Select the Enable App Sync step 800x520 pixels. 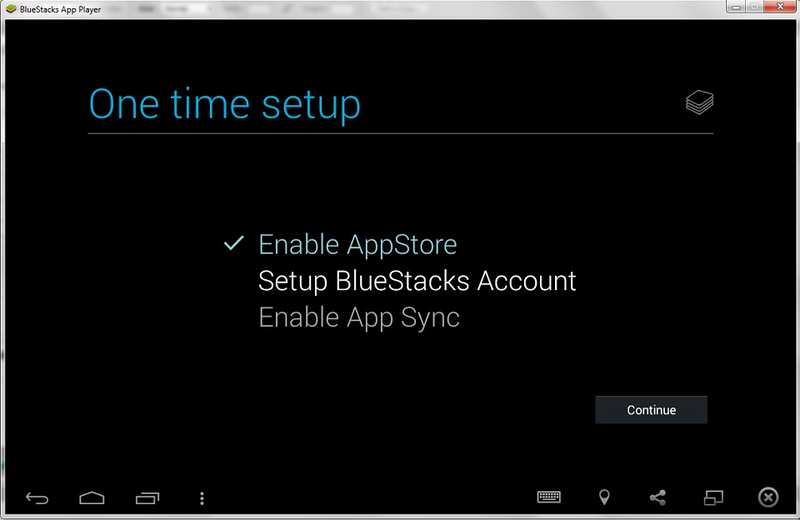click(x=359, y=318)
